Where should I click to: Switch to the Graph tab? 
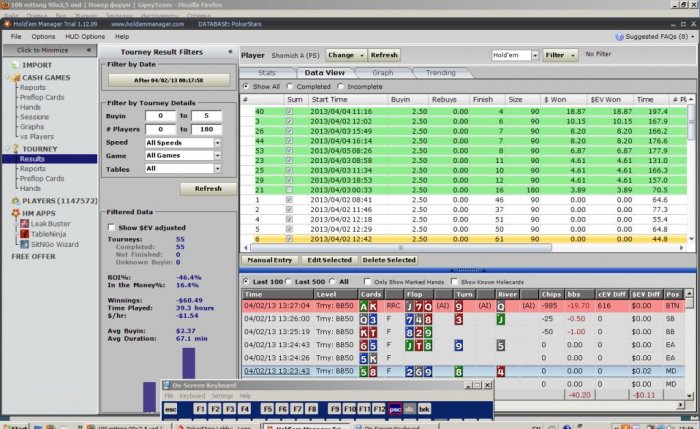383,73
